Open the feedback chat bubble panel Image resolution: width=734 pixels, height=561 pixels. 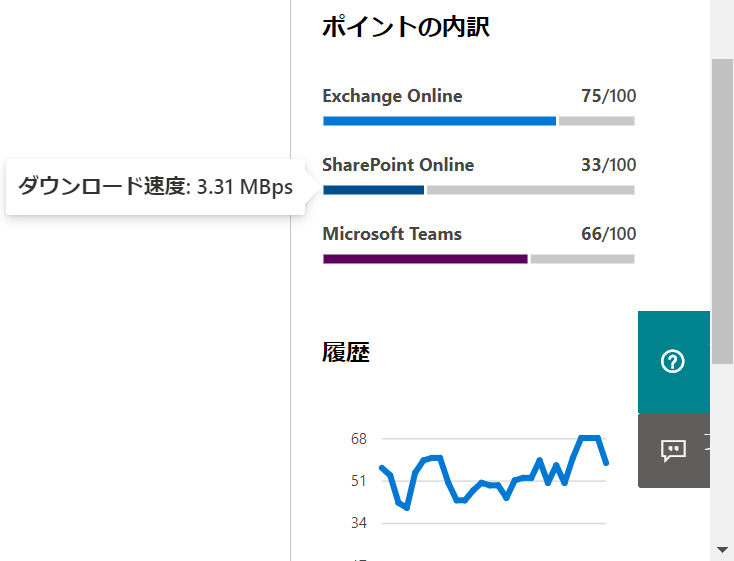point(674,450)
